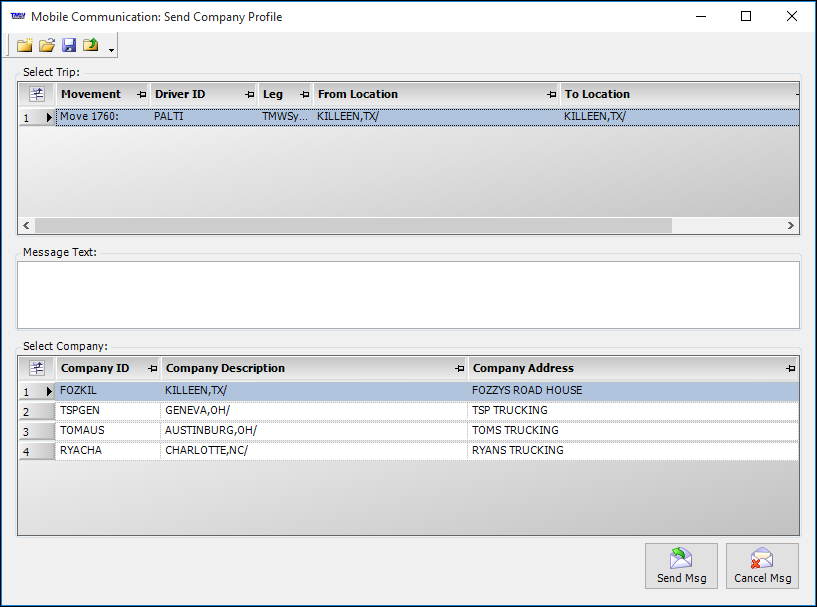Minimize the Send Company Profile window
Image resolution: width=817 pixels, height=607 pixels.
[x=701, y=16]
